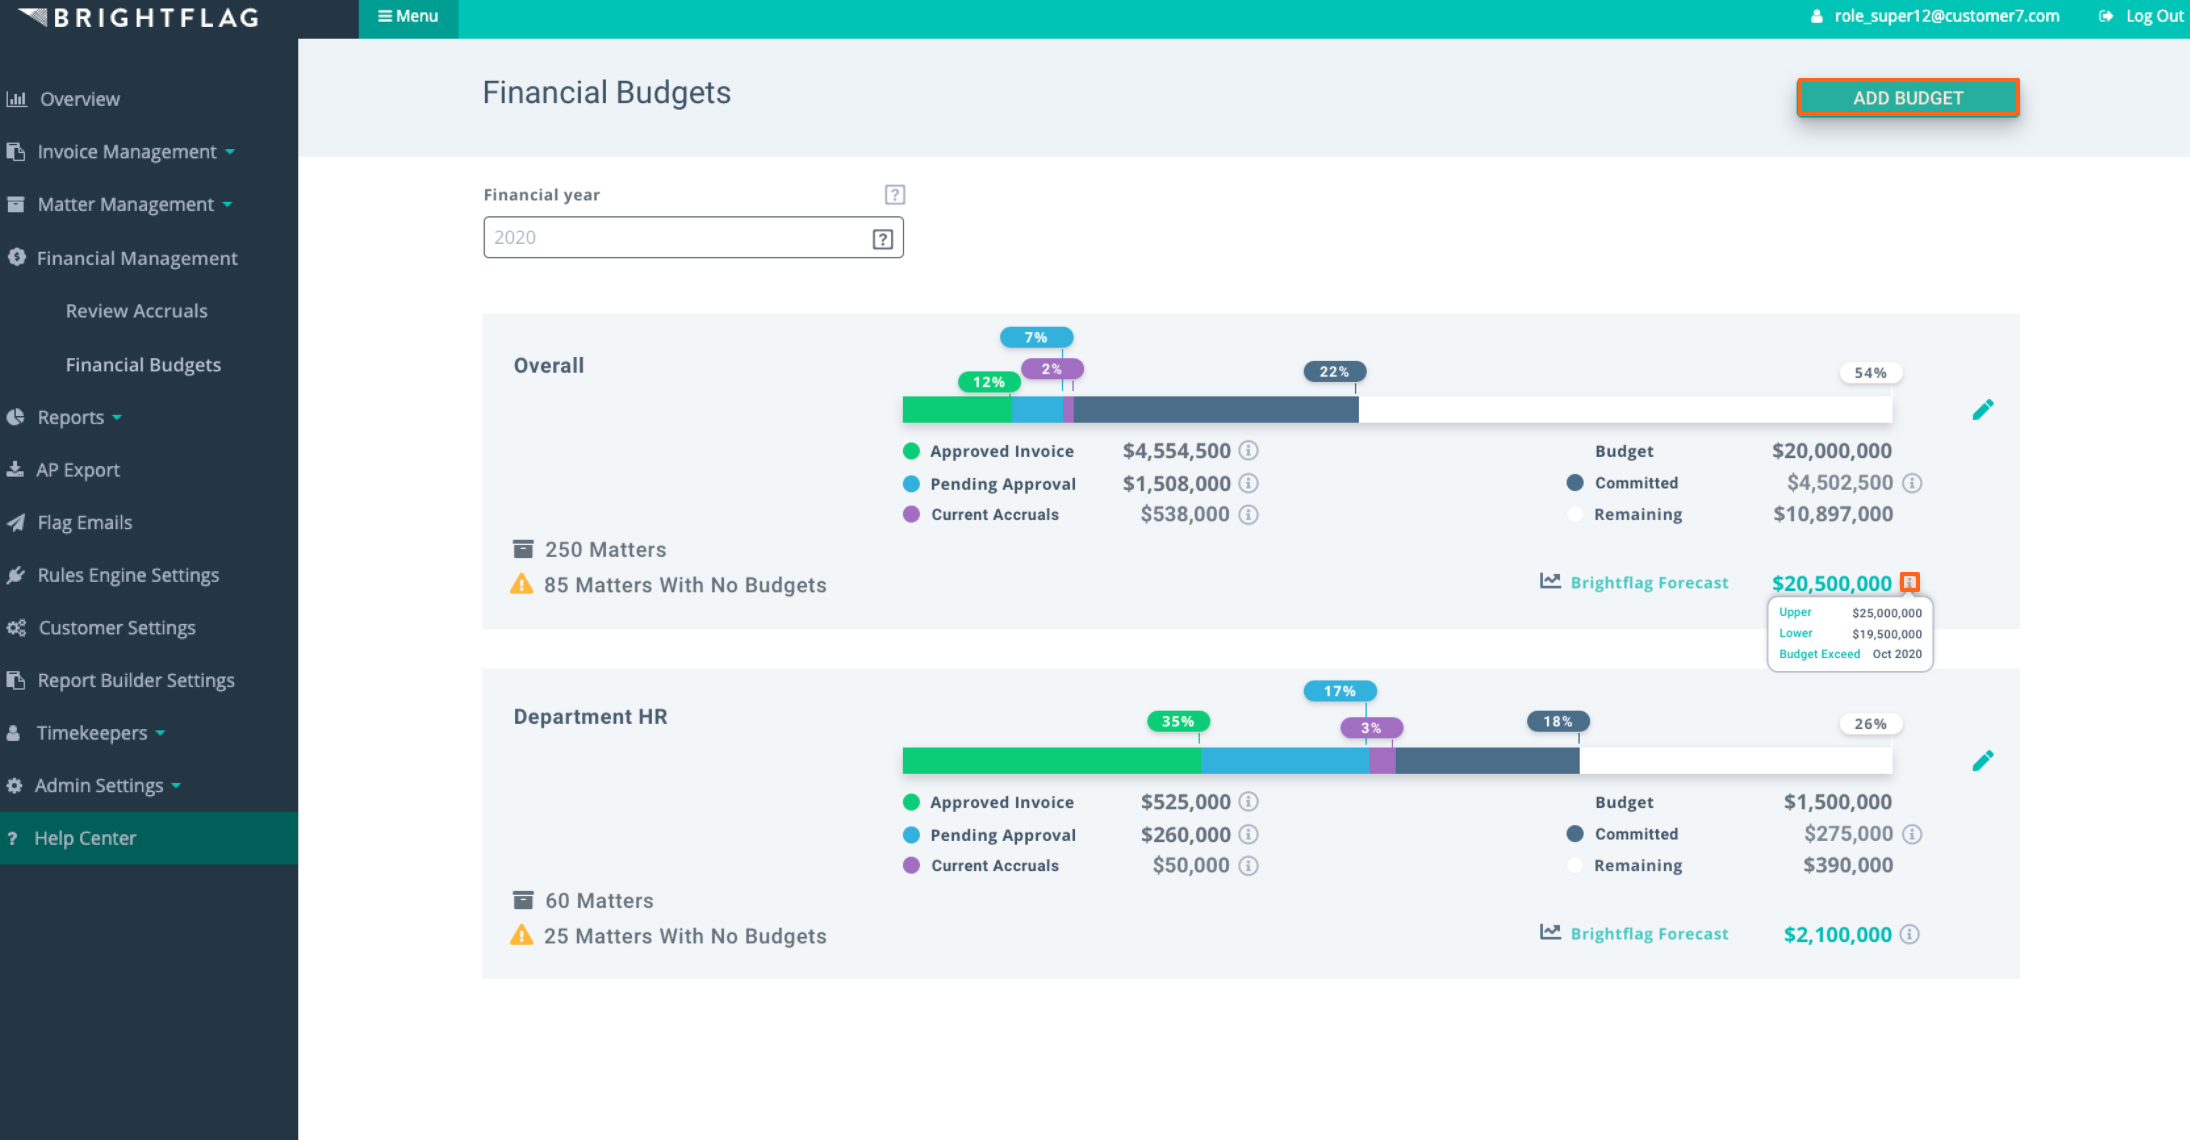Click the Rules Engine Settings wrench icon
Viewport: 2190px width, 1140px height.
[17, 575]
